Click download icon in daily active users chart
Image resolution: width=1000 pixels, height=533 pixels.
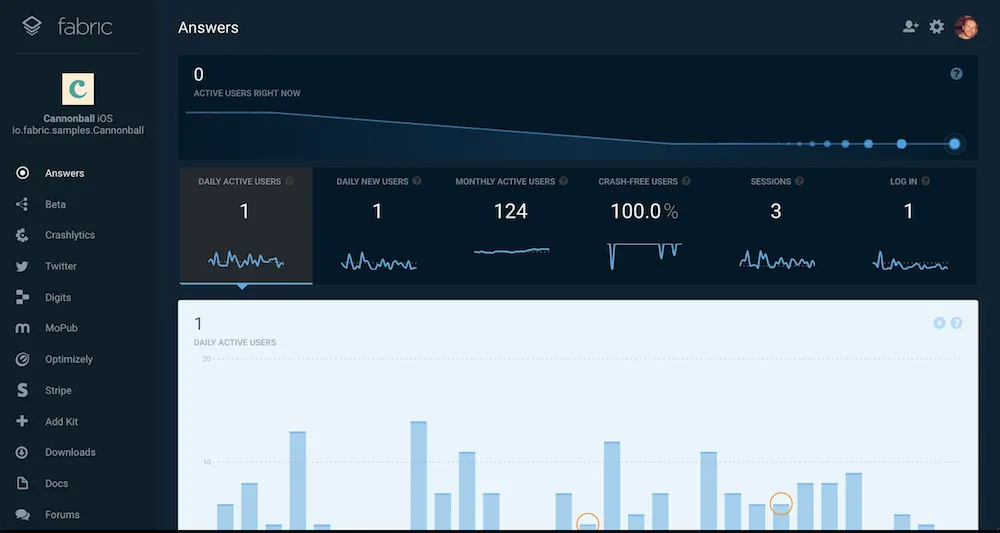939,323
